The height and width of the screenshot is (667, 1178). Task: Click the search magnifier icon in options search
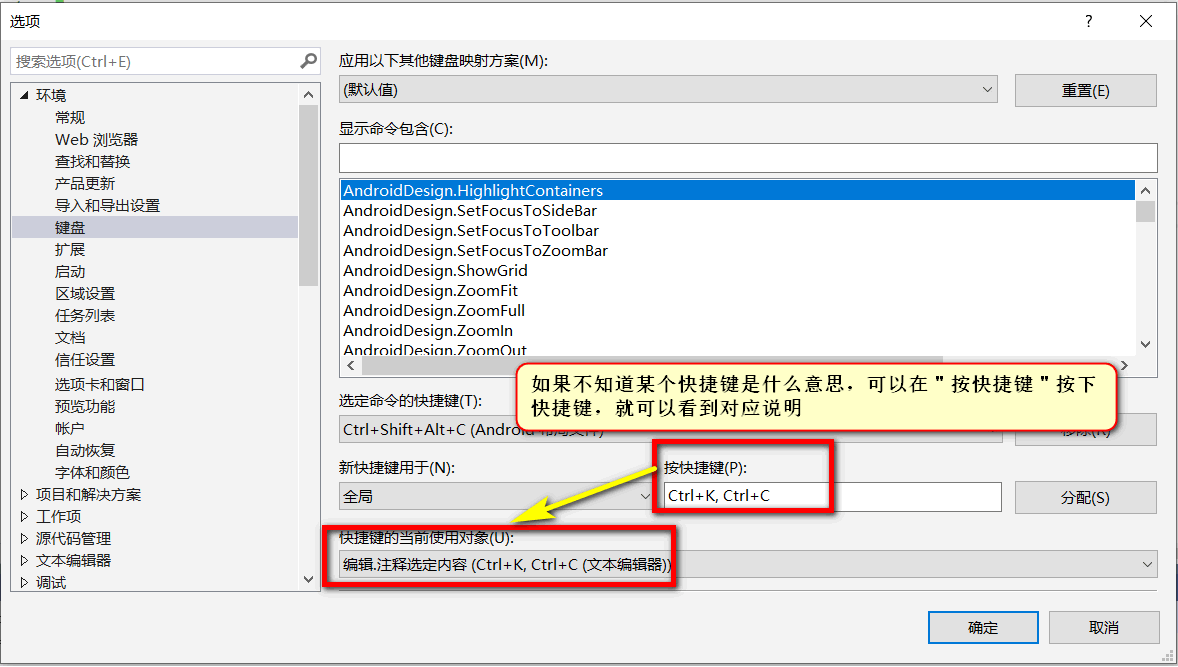click(x=308, y=61)
